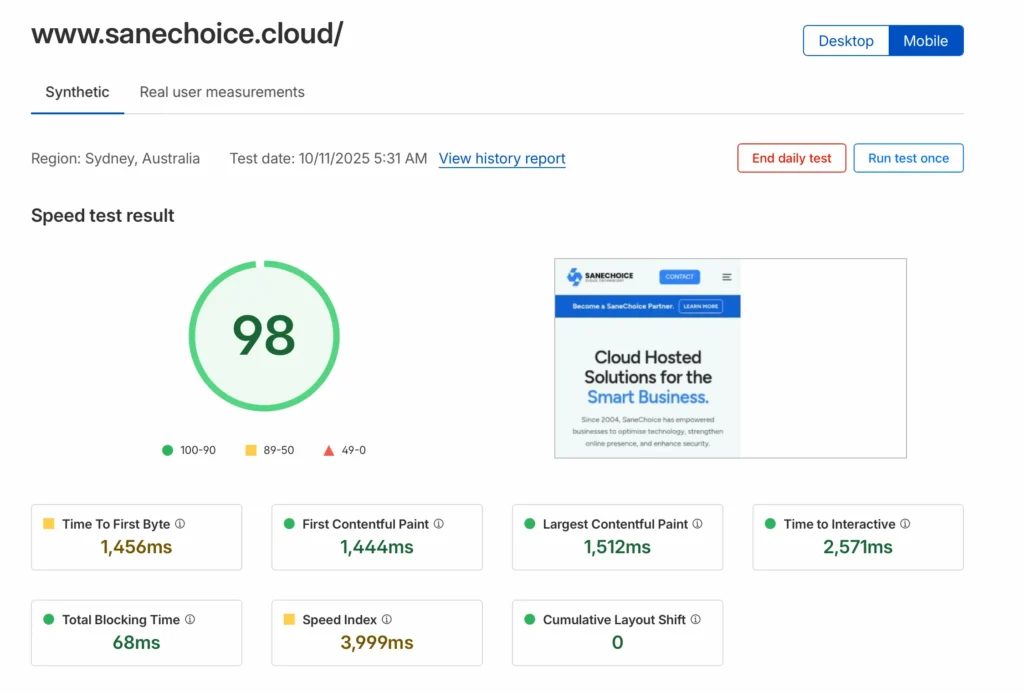Open First Contentful Paint info icon
Viewport: 1024px width, 693px height.
click(x=439, y=524)
